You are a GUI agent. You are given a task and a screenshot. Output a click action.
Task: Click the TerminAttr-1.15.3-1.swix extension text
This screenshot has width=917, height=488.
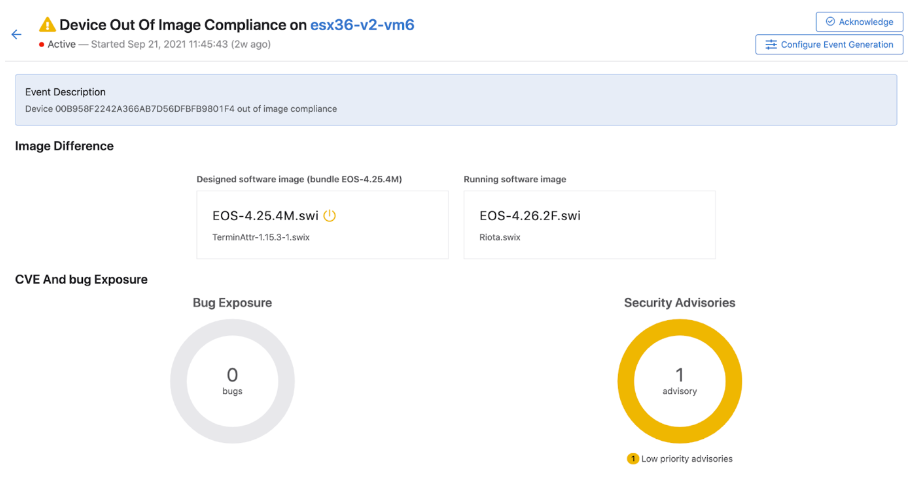point(261,238)
